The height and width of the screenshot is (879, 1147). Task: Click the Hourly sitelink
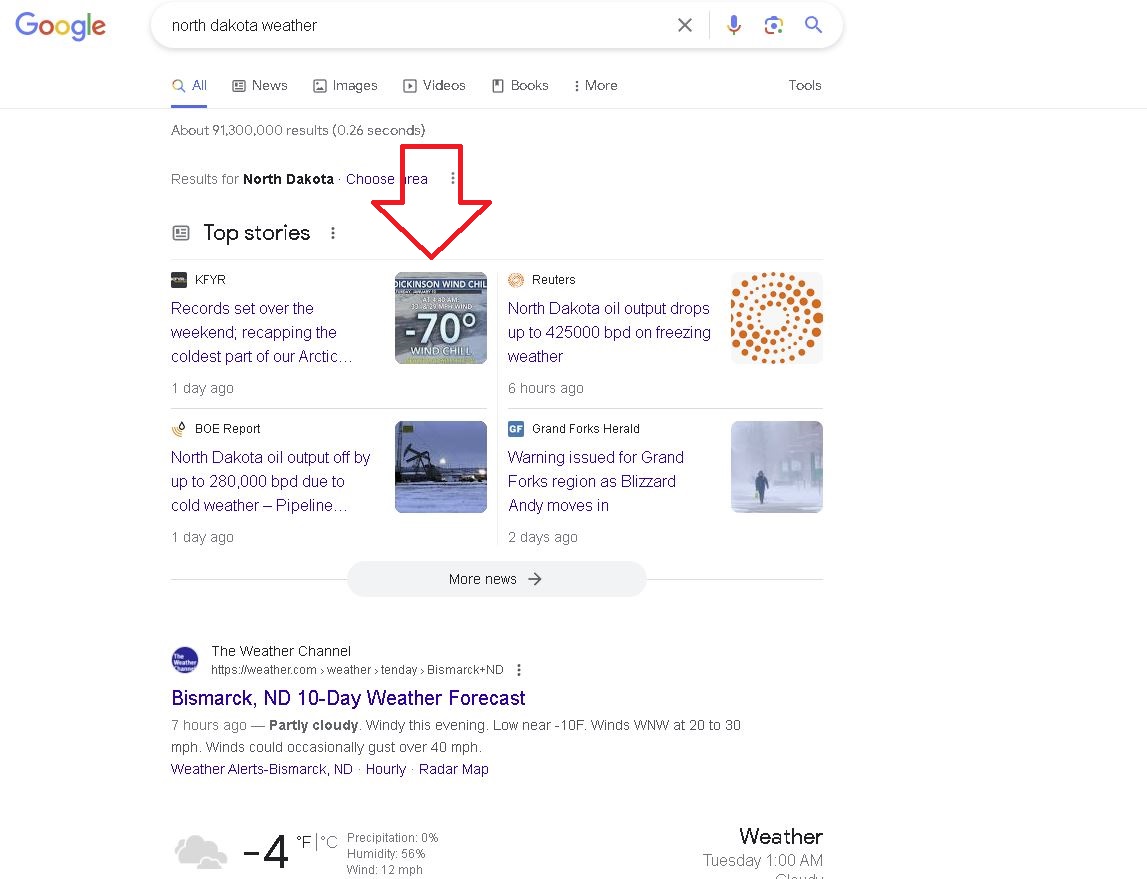[x=386, y=769]
